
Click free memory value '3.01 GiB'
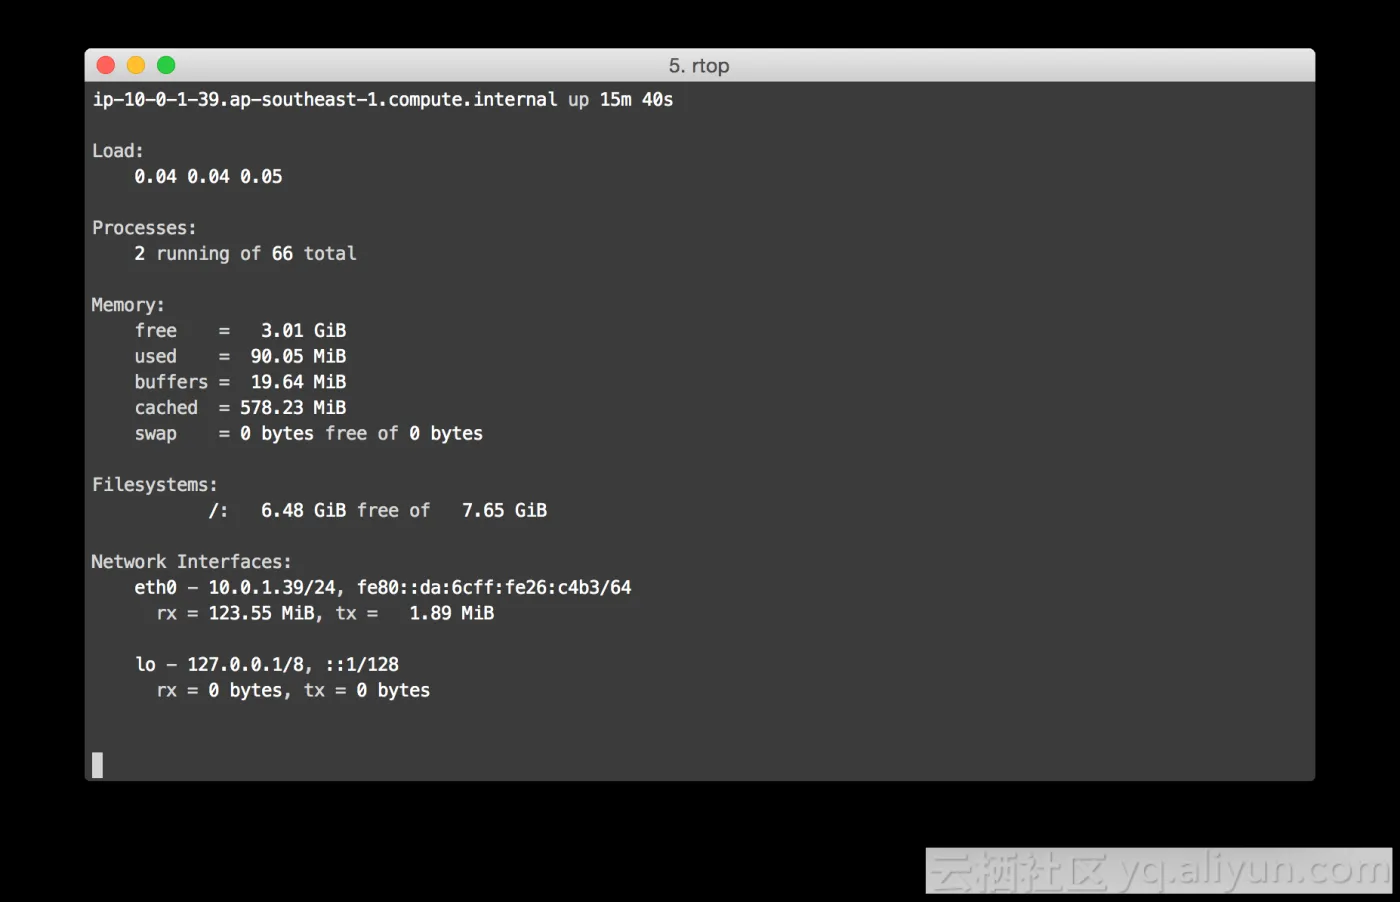303,331
